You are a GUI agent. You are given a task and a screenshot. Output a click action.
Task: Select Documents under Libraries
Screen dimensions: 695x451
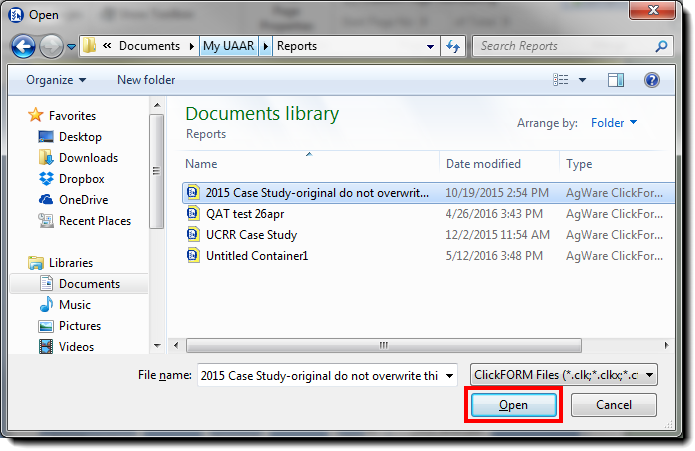pos(89,284)
